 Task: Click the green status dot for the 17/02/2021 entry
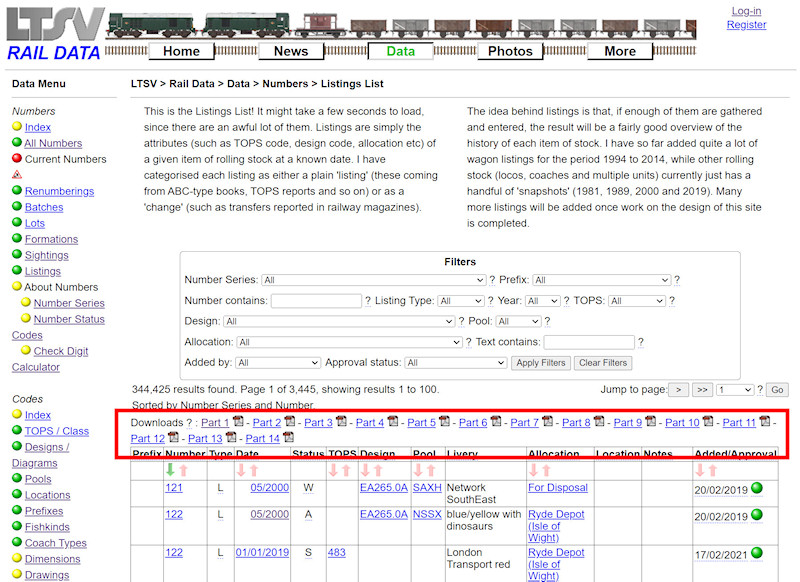coord(756,555)
